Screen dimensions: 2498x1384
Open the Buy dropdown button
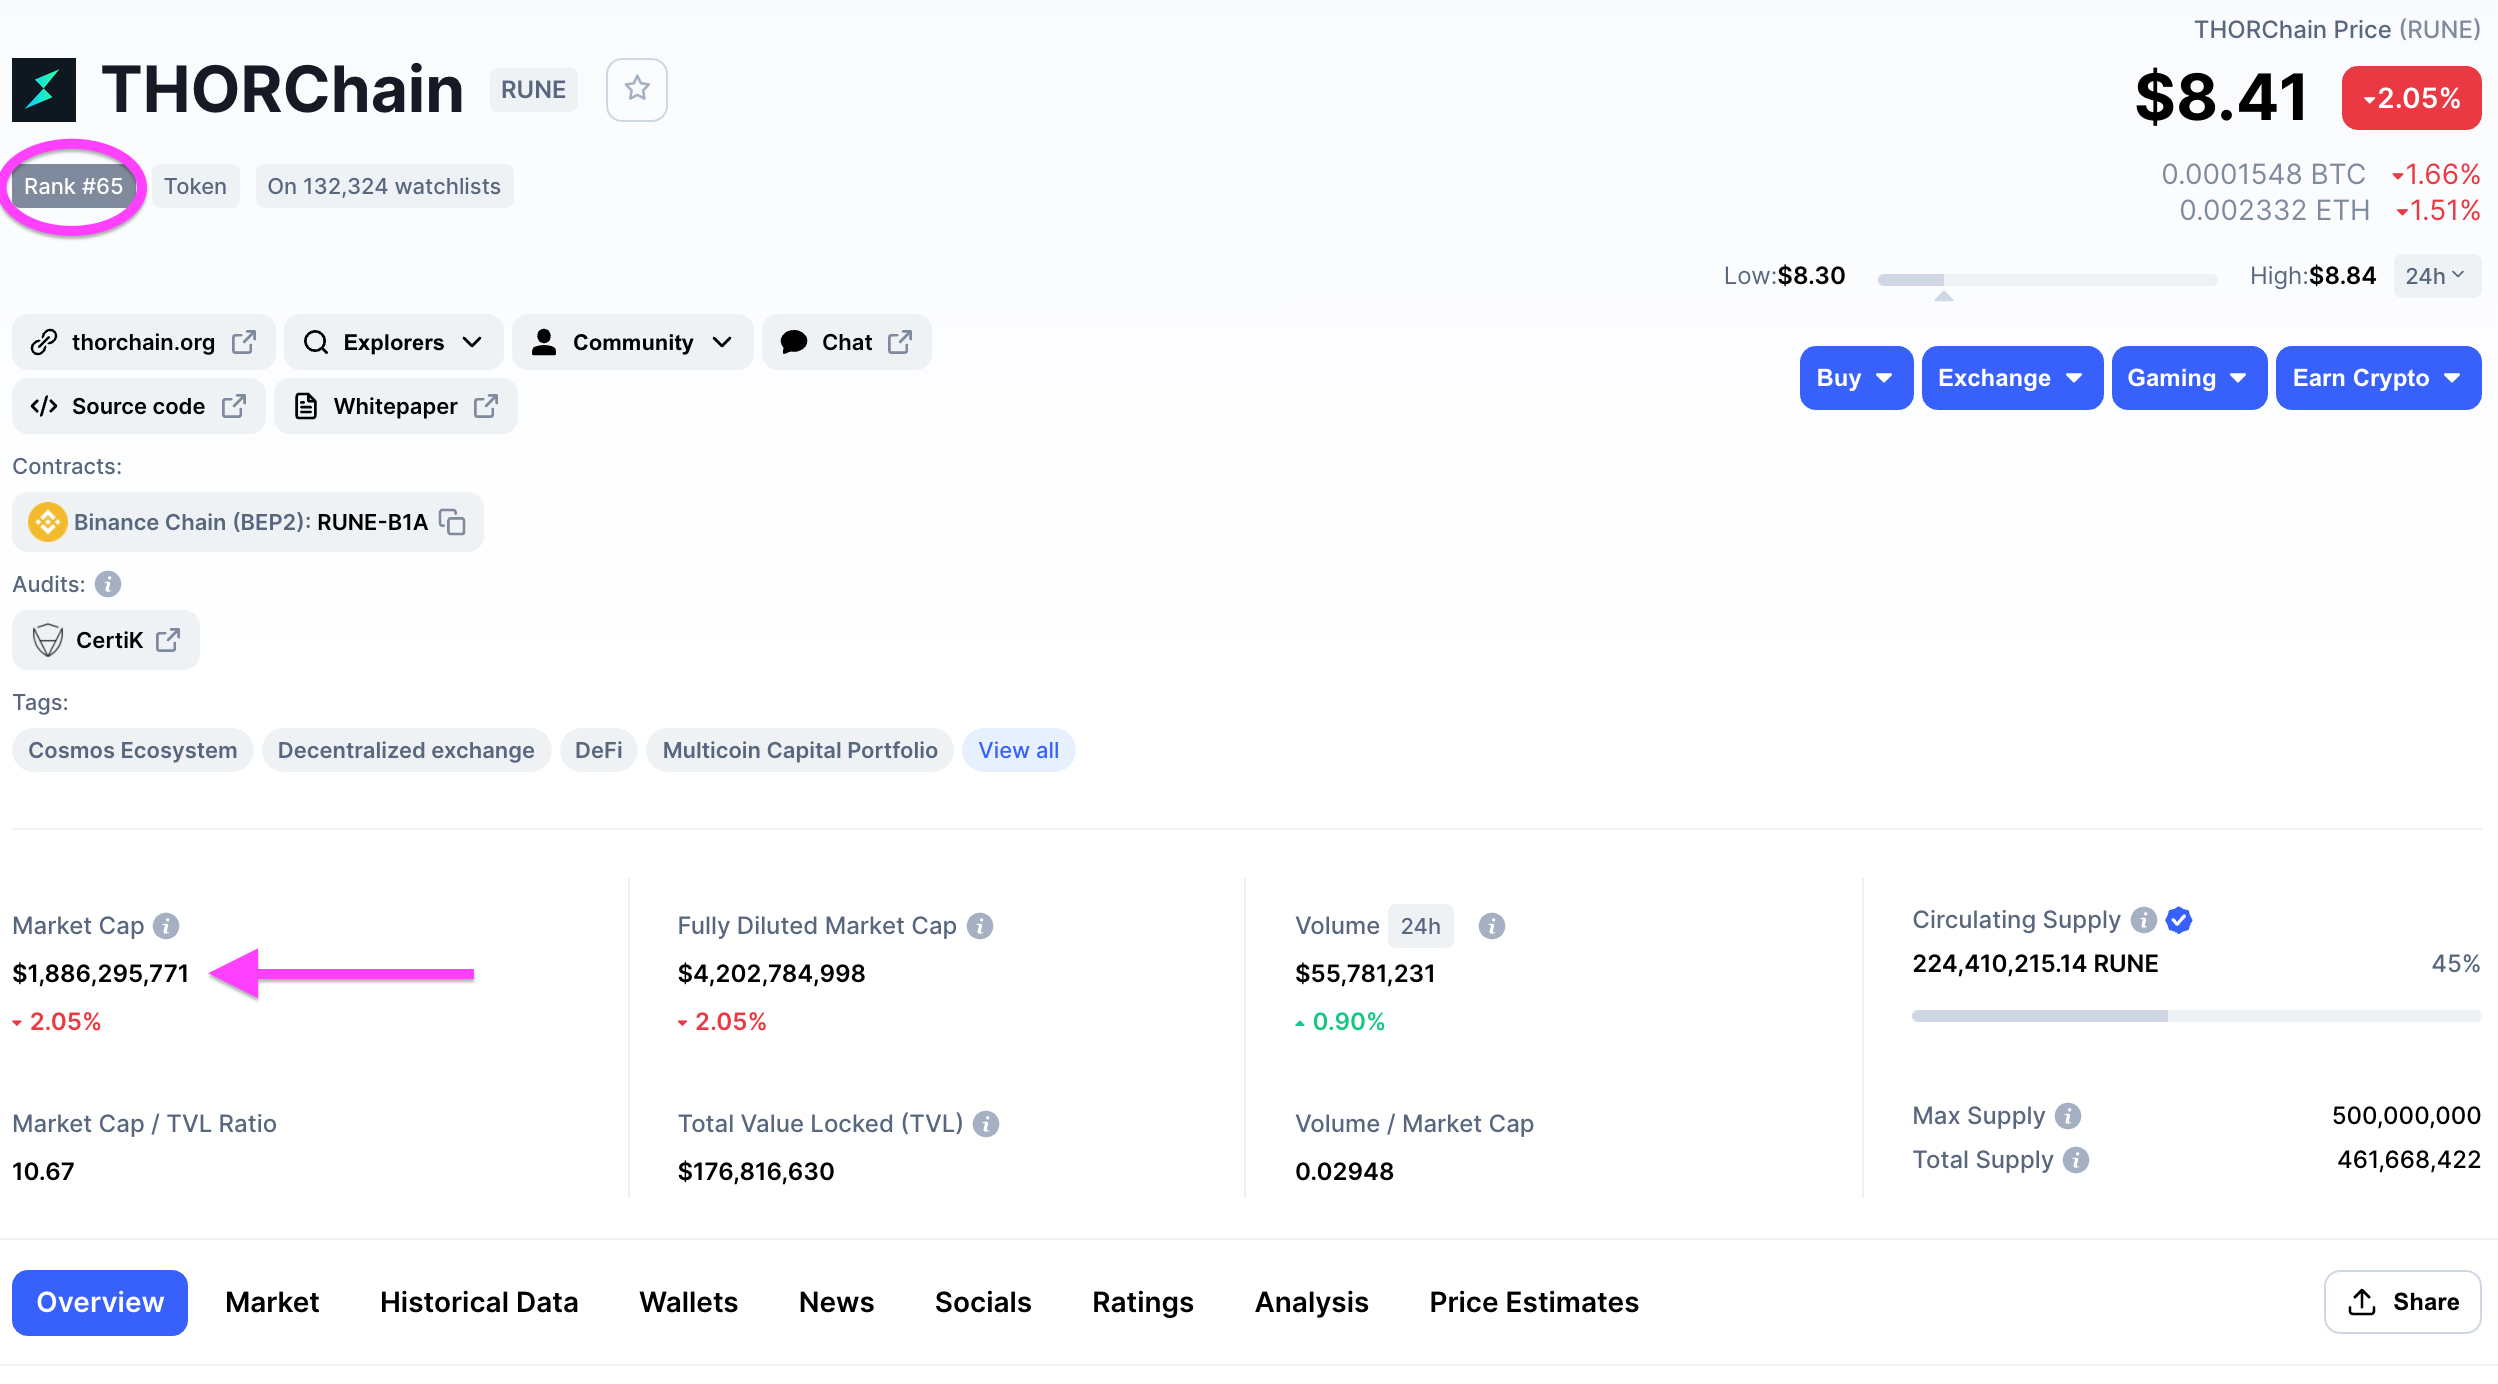click(1856, 378)
